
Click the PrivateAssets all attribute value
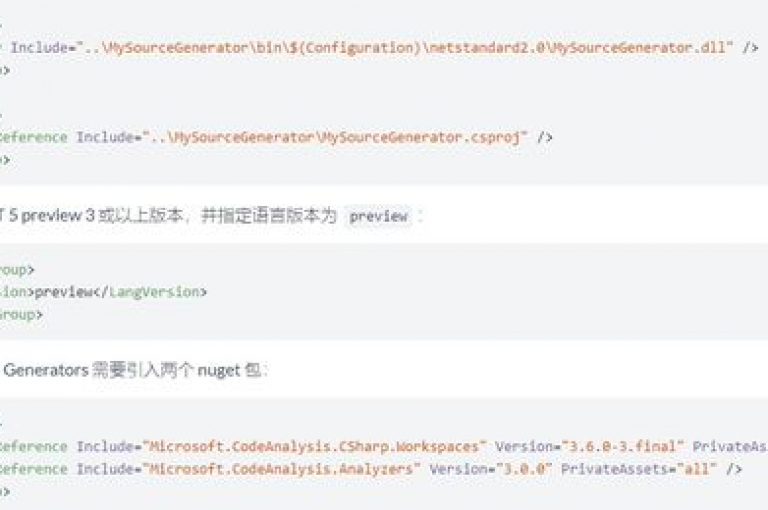(696, 469)
